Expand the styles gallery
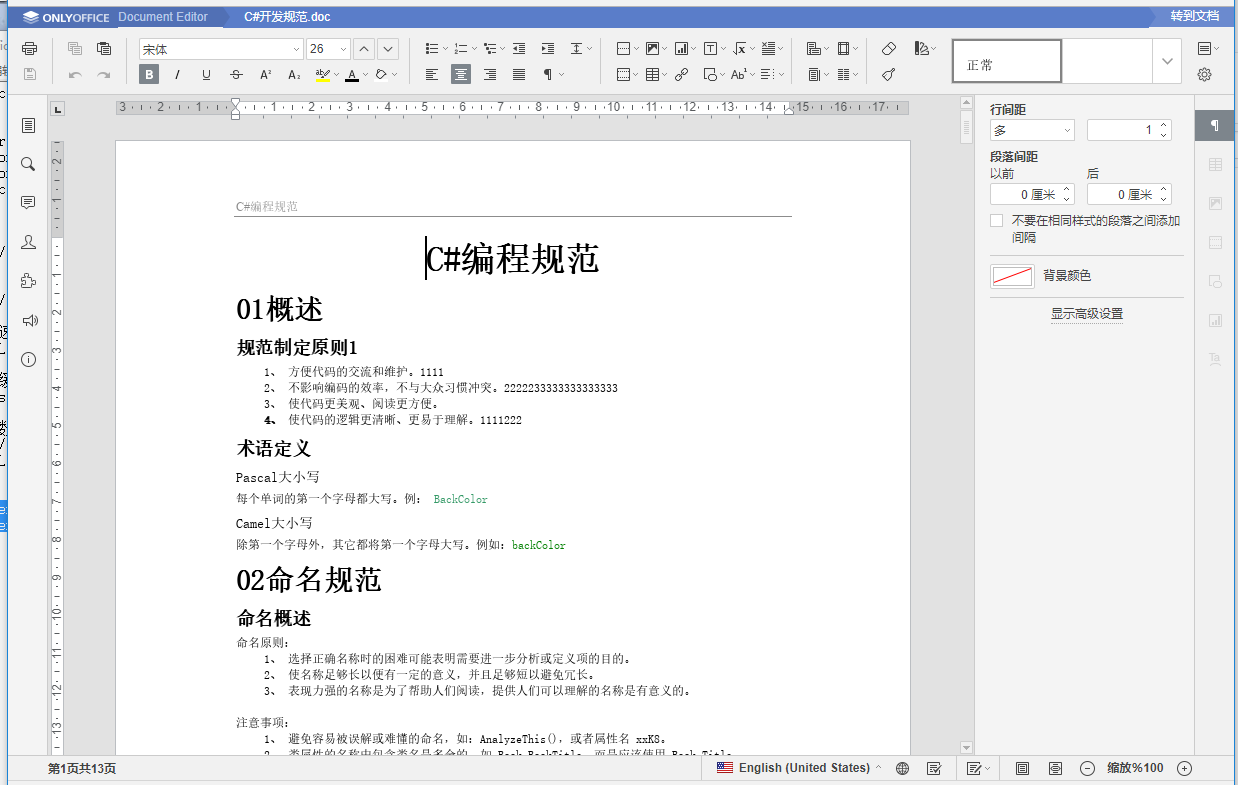The image size is (1238, 785). point(1167,61)
